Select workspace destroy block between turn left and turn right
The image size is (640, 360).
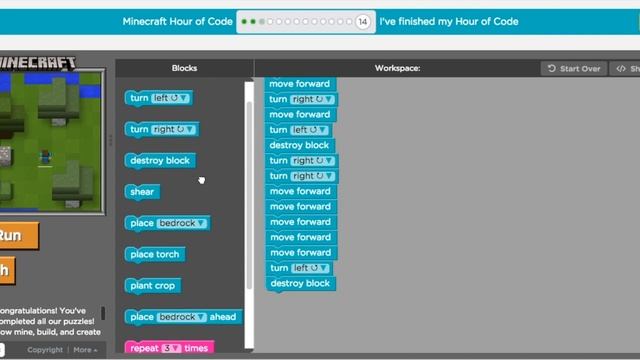click(300, 145)
